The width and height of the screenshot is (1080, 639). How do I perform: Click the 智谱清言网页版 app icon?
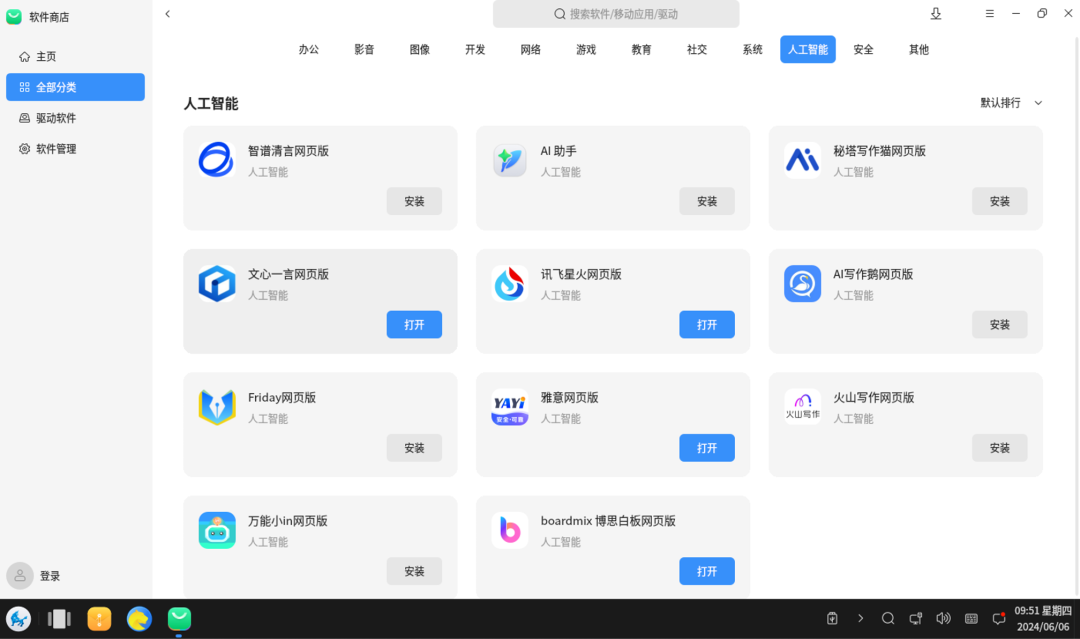click(216, 160)
